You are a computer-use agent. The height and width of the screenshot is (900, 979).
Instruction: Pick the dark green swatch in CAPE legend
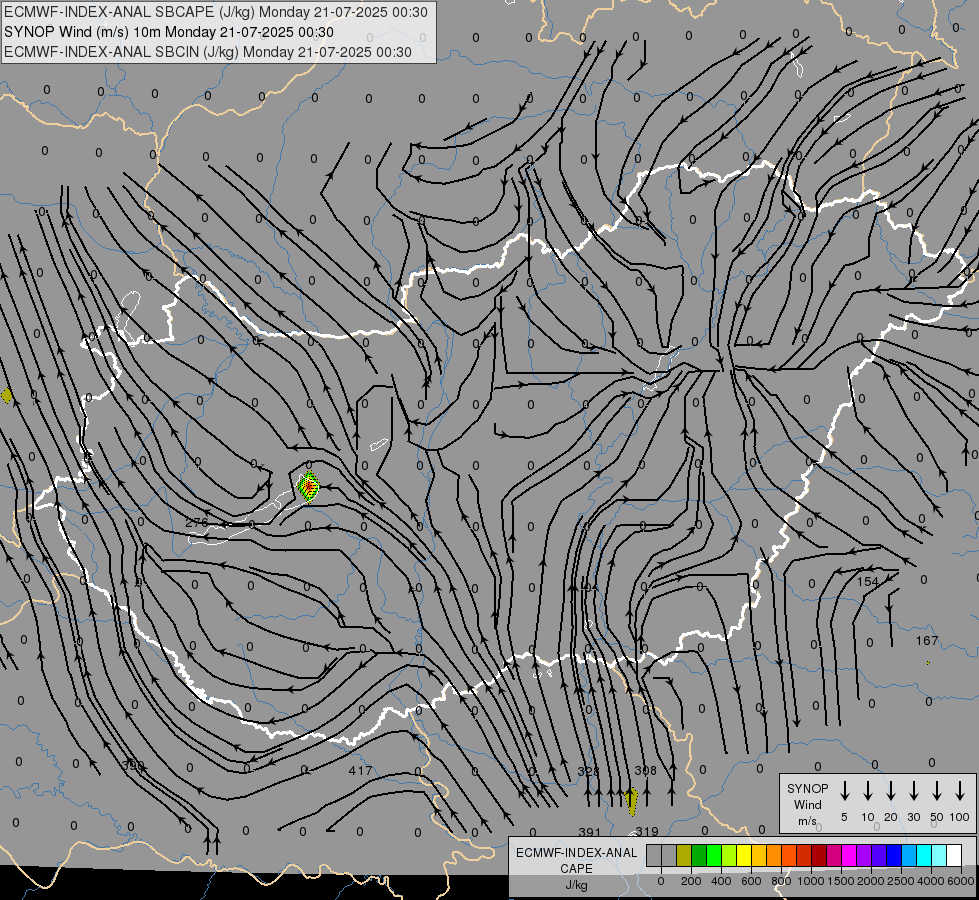[x=699, y=855]
